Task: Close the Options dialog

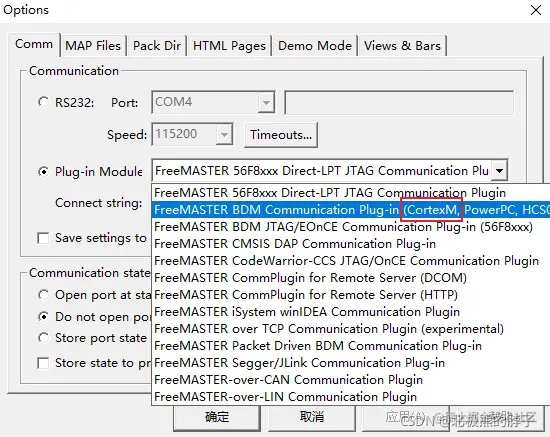Action: [536, 10]
